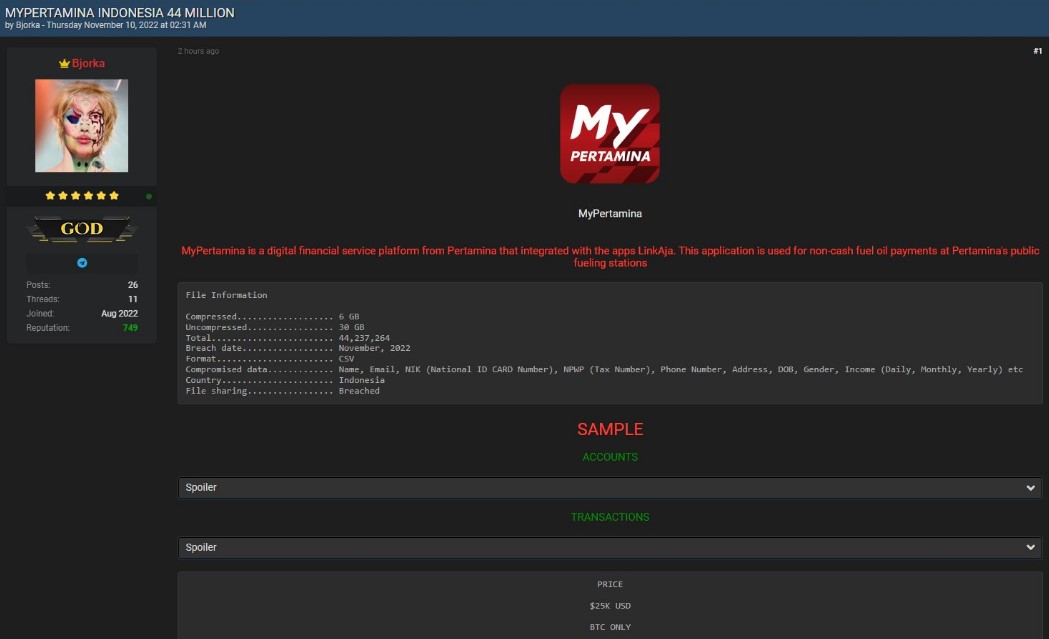Click the File sharing Breached line
Viewport: 1049px width, 639px height.
282,391
